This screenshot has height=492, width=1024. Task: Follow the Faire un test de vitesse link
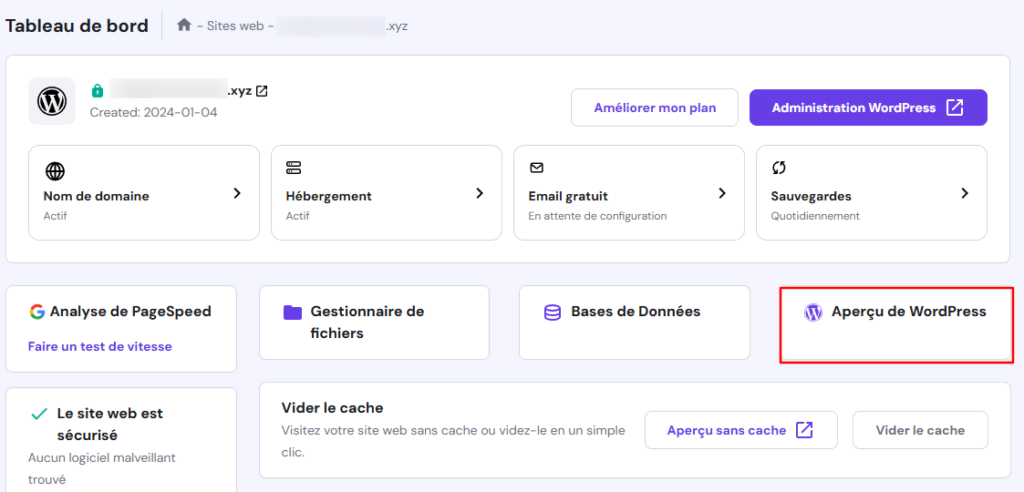[99, 347]
